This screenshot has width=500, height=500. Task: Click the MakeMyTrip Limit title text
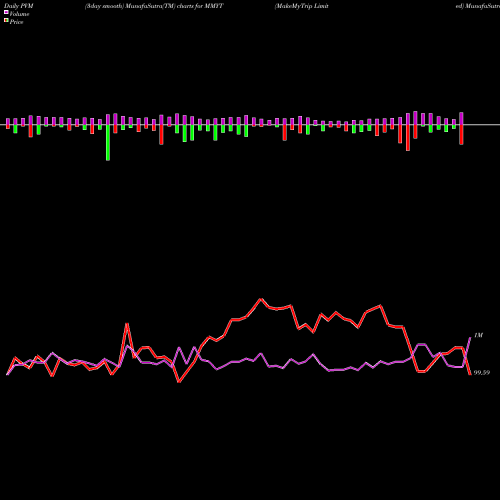coord(302,6)
